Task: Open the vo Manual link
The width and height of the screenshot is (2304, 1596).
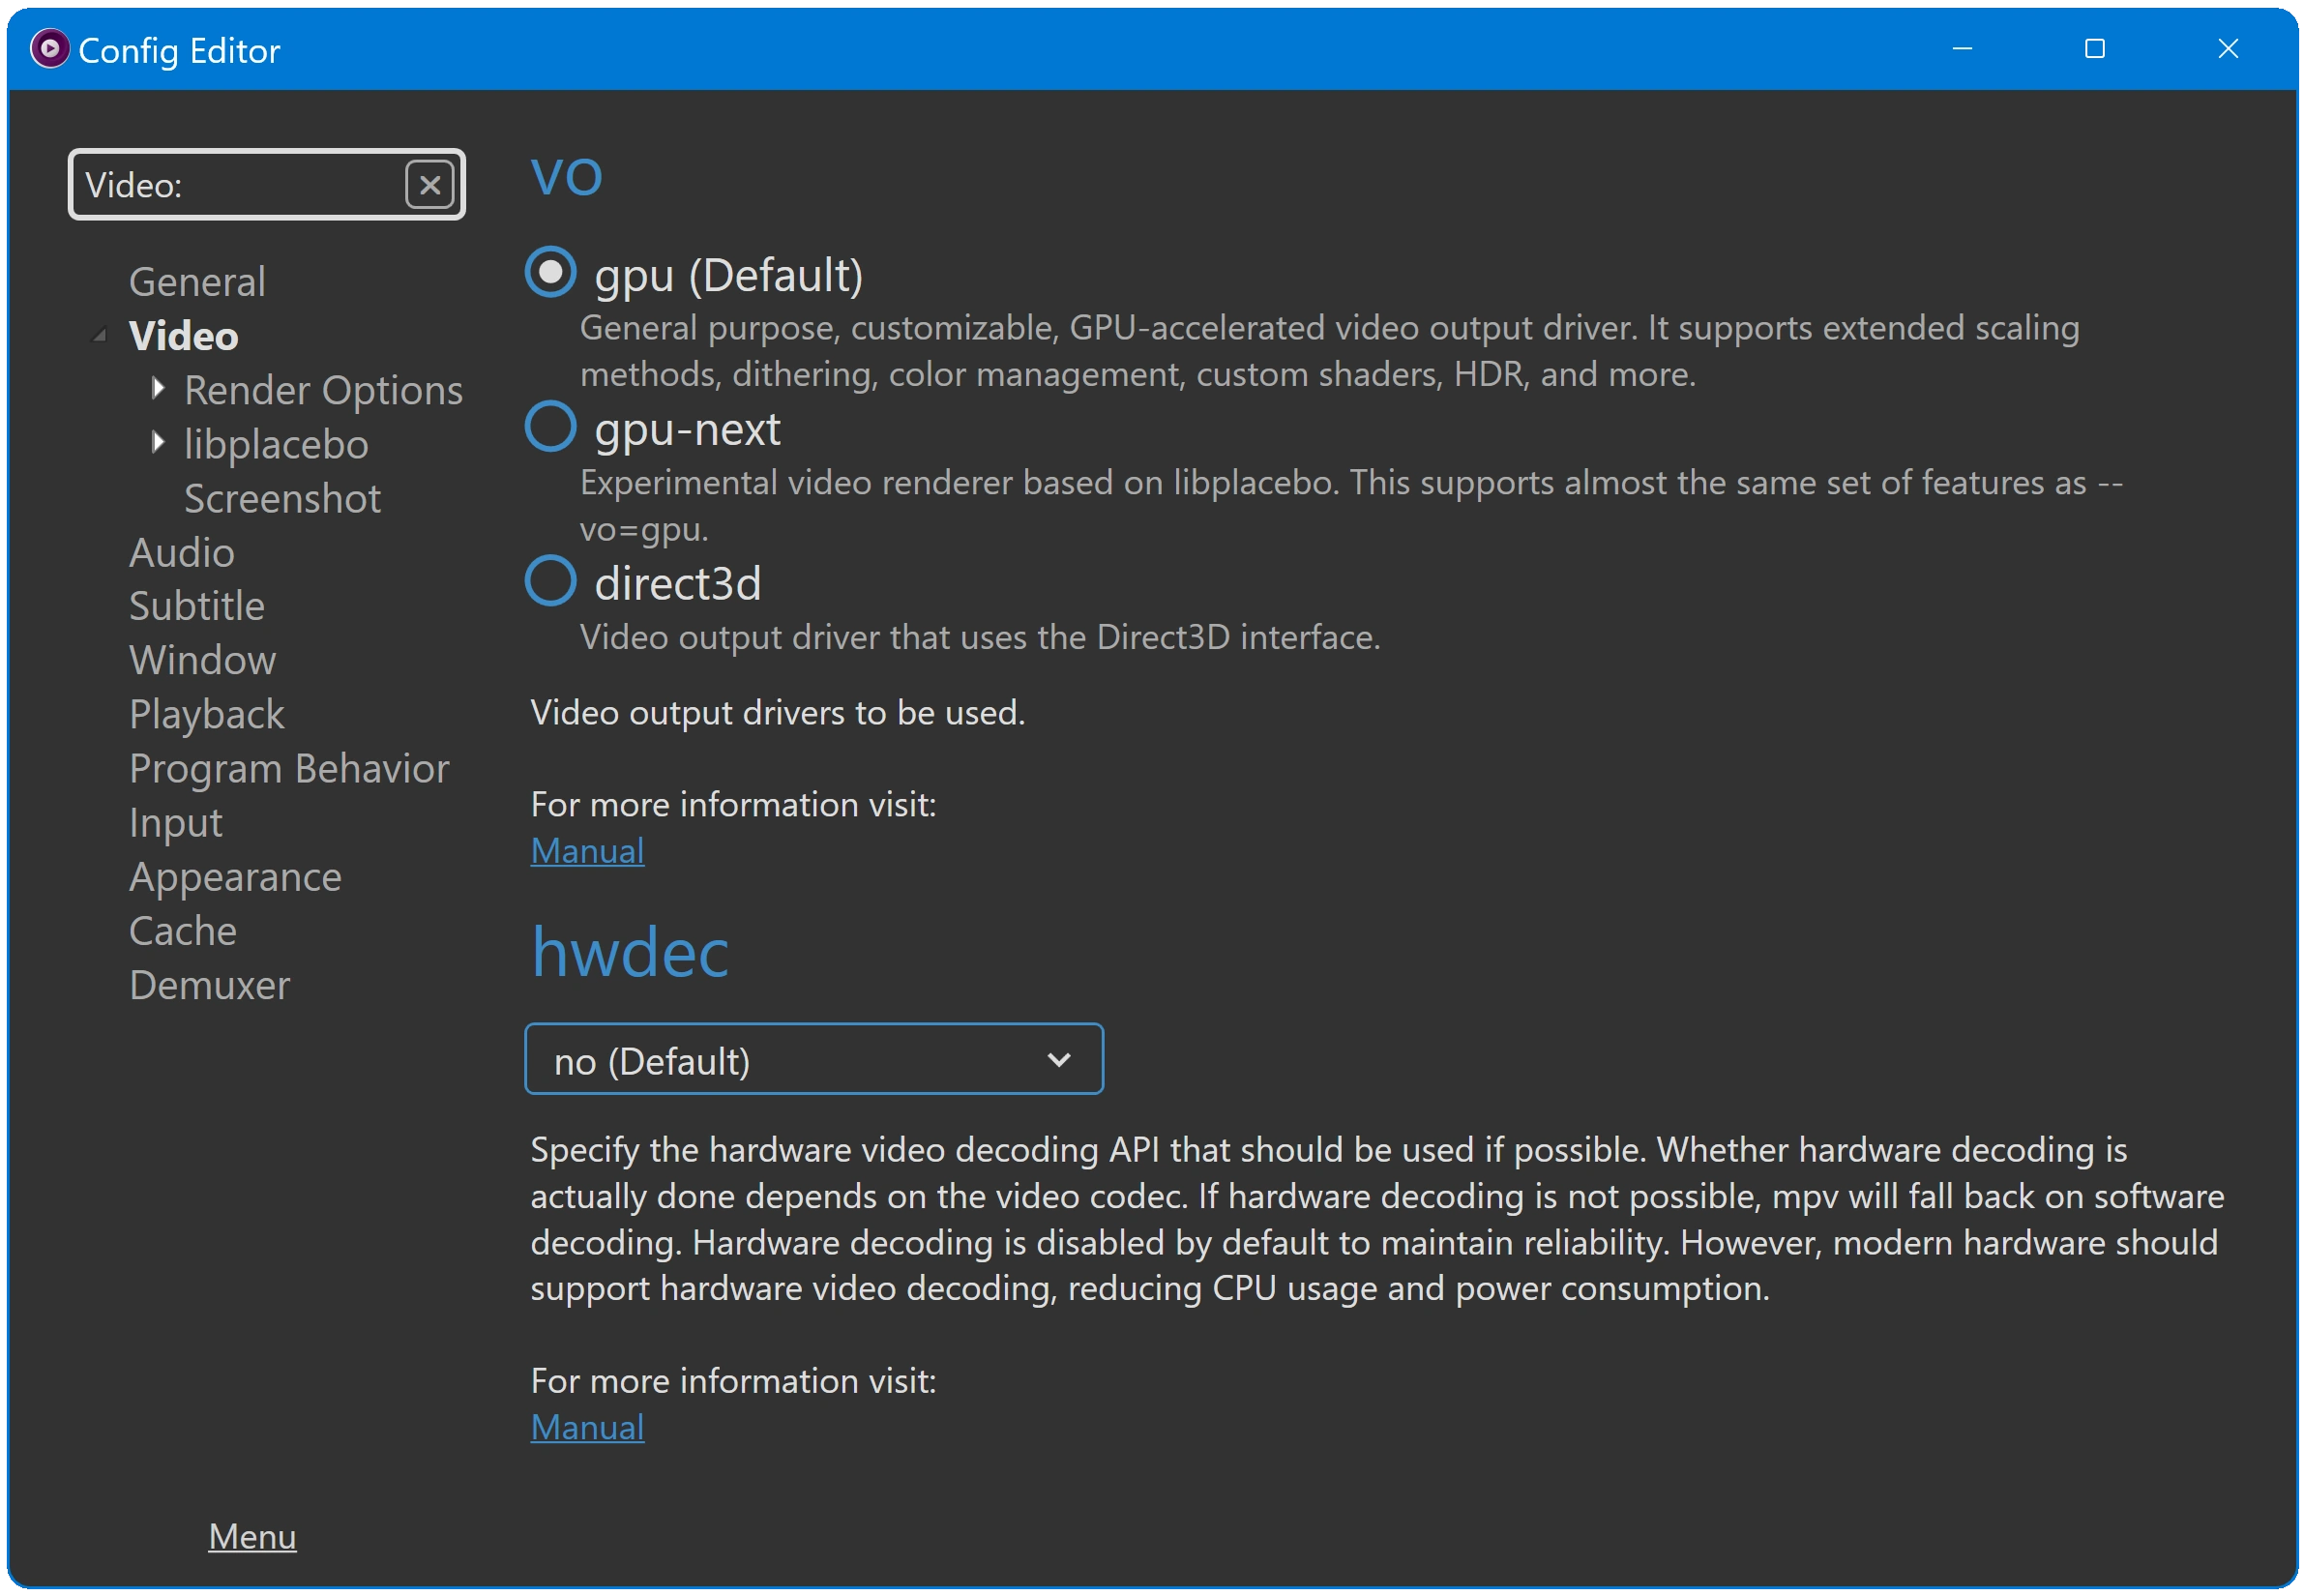Action: (588, 850)
